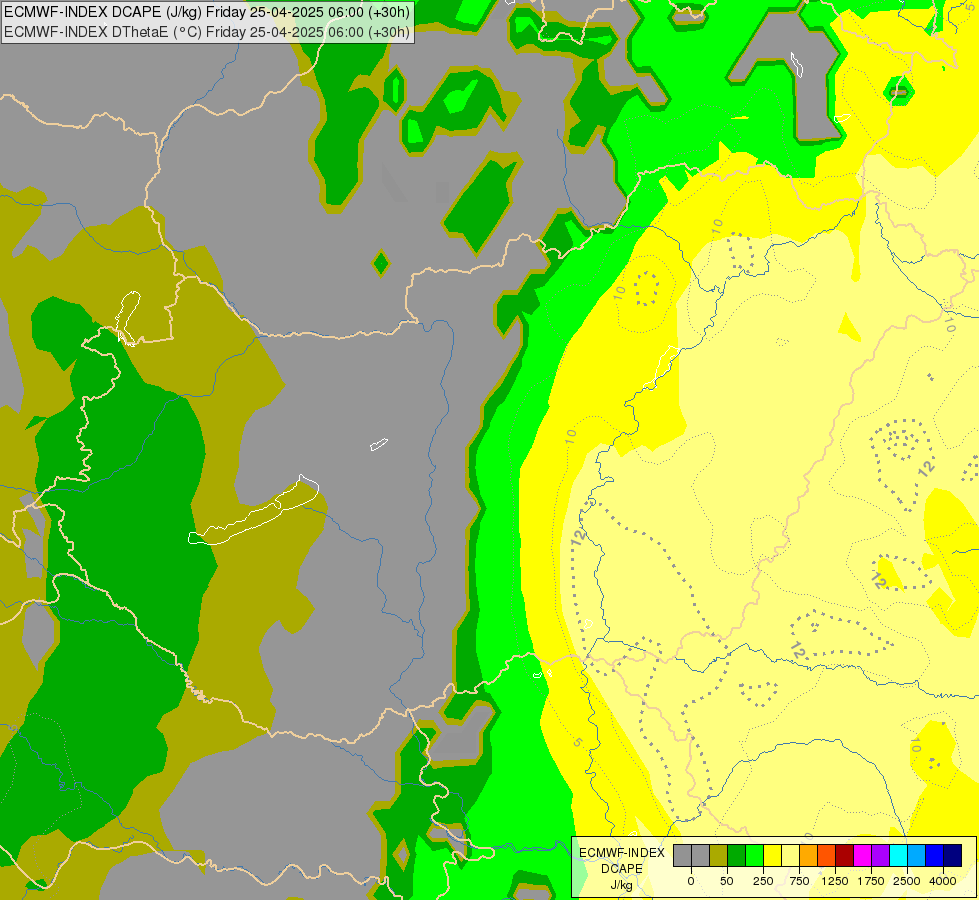Click the 'J/kg' unit label in legend

(x=622, y=886)
